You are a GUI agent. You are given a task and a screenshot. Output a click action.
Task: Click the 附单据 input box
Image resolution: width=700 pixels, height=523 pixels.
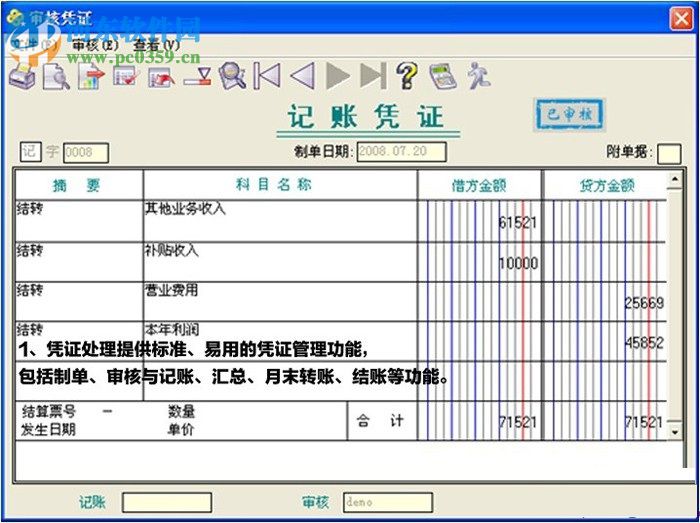coord(670,154)
